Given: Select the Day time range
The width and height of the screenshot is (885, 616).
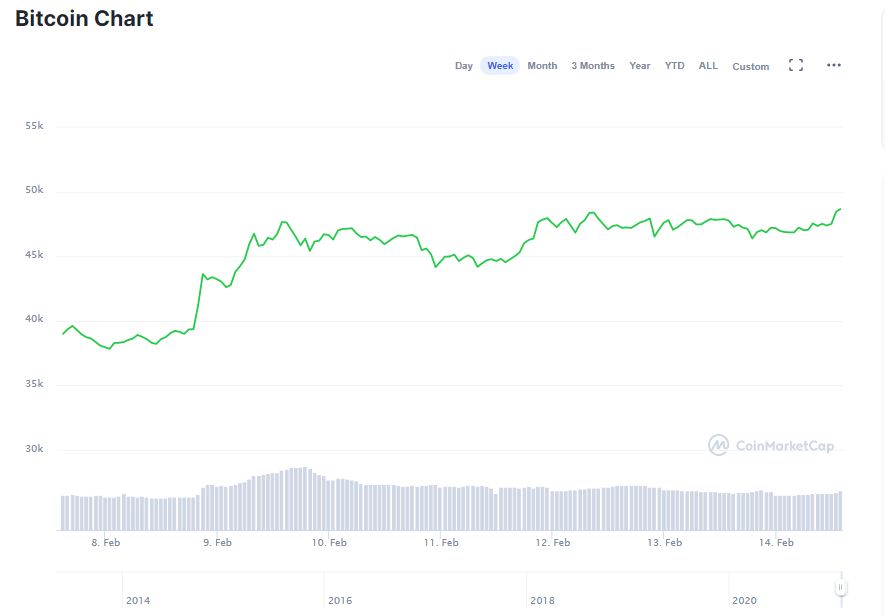Looking at the screenshot, I should pyautogui.click(x=464, y=66).
